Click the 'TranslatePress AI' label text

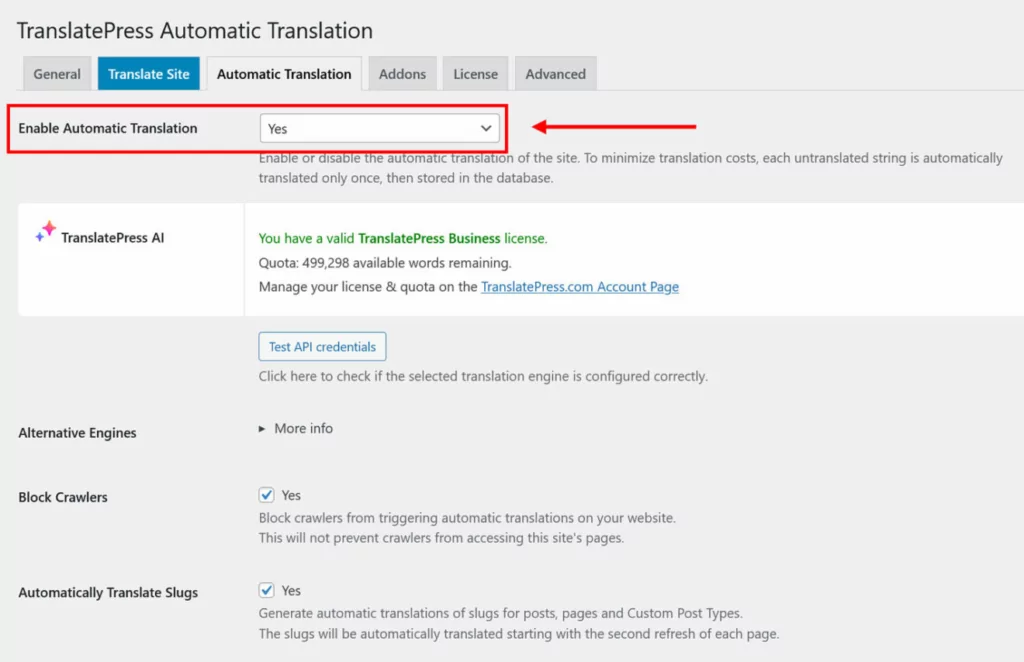pyautogui.click(x=112, y=238)
